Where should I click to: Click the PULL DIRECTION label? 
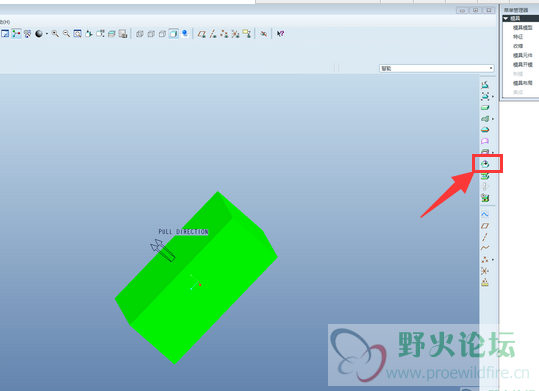[x=183, y=232]
